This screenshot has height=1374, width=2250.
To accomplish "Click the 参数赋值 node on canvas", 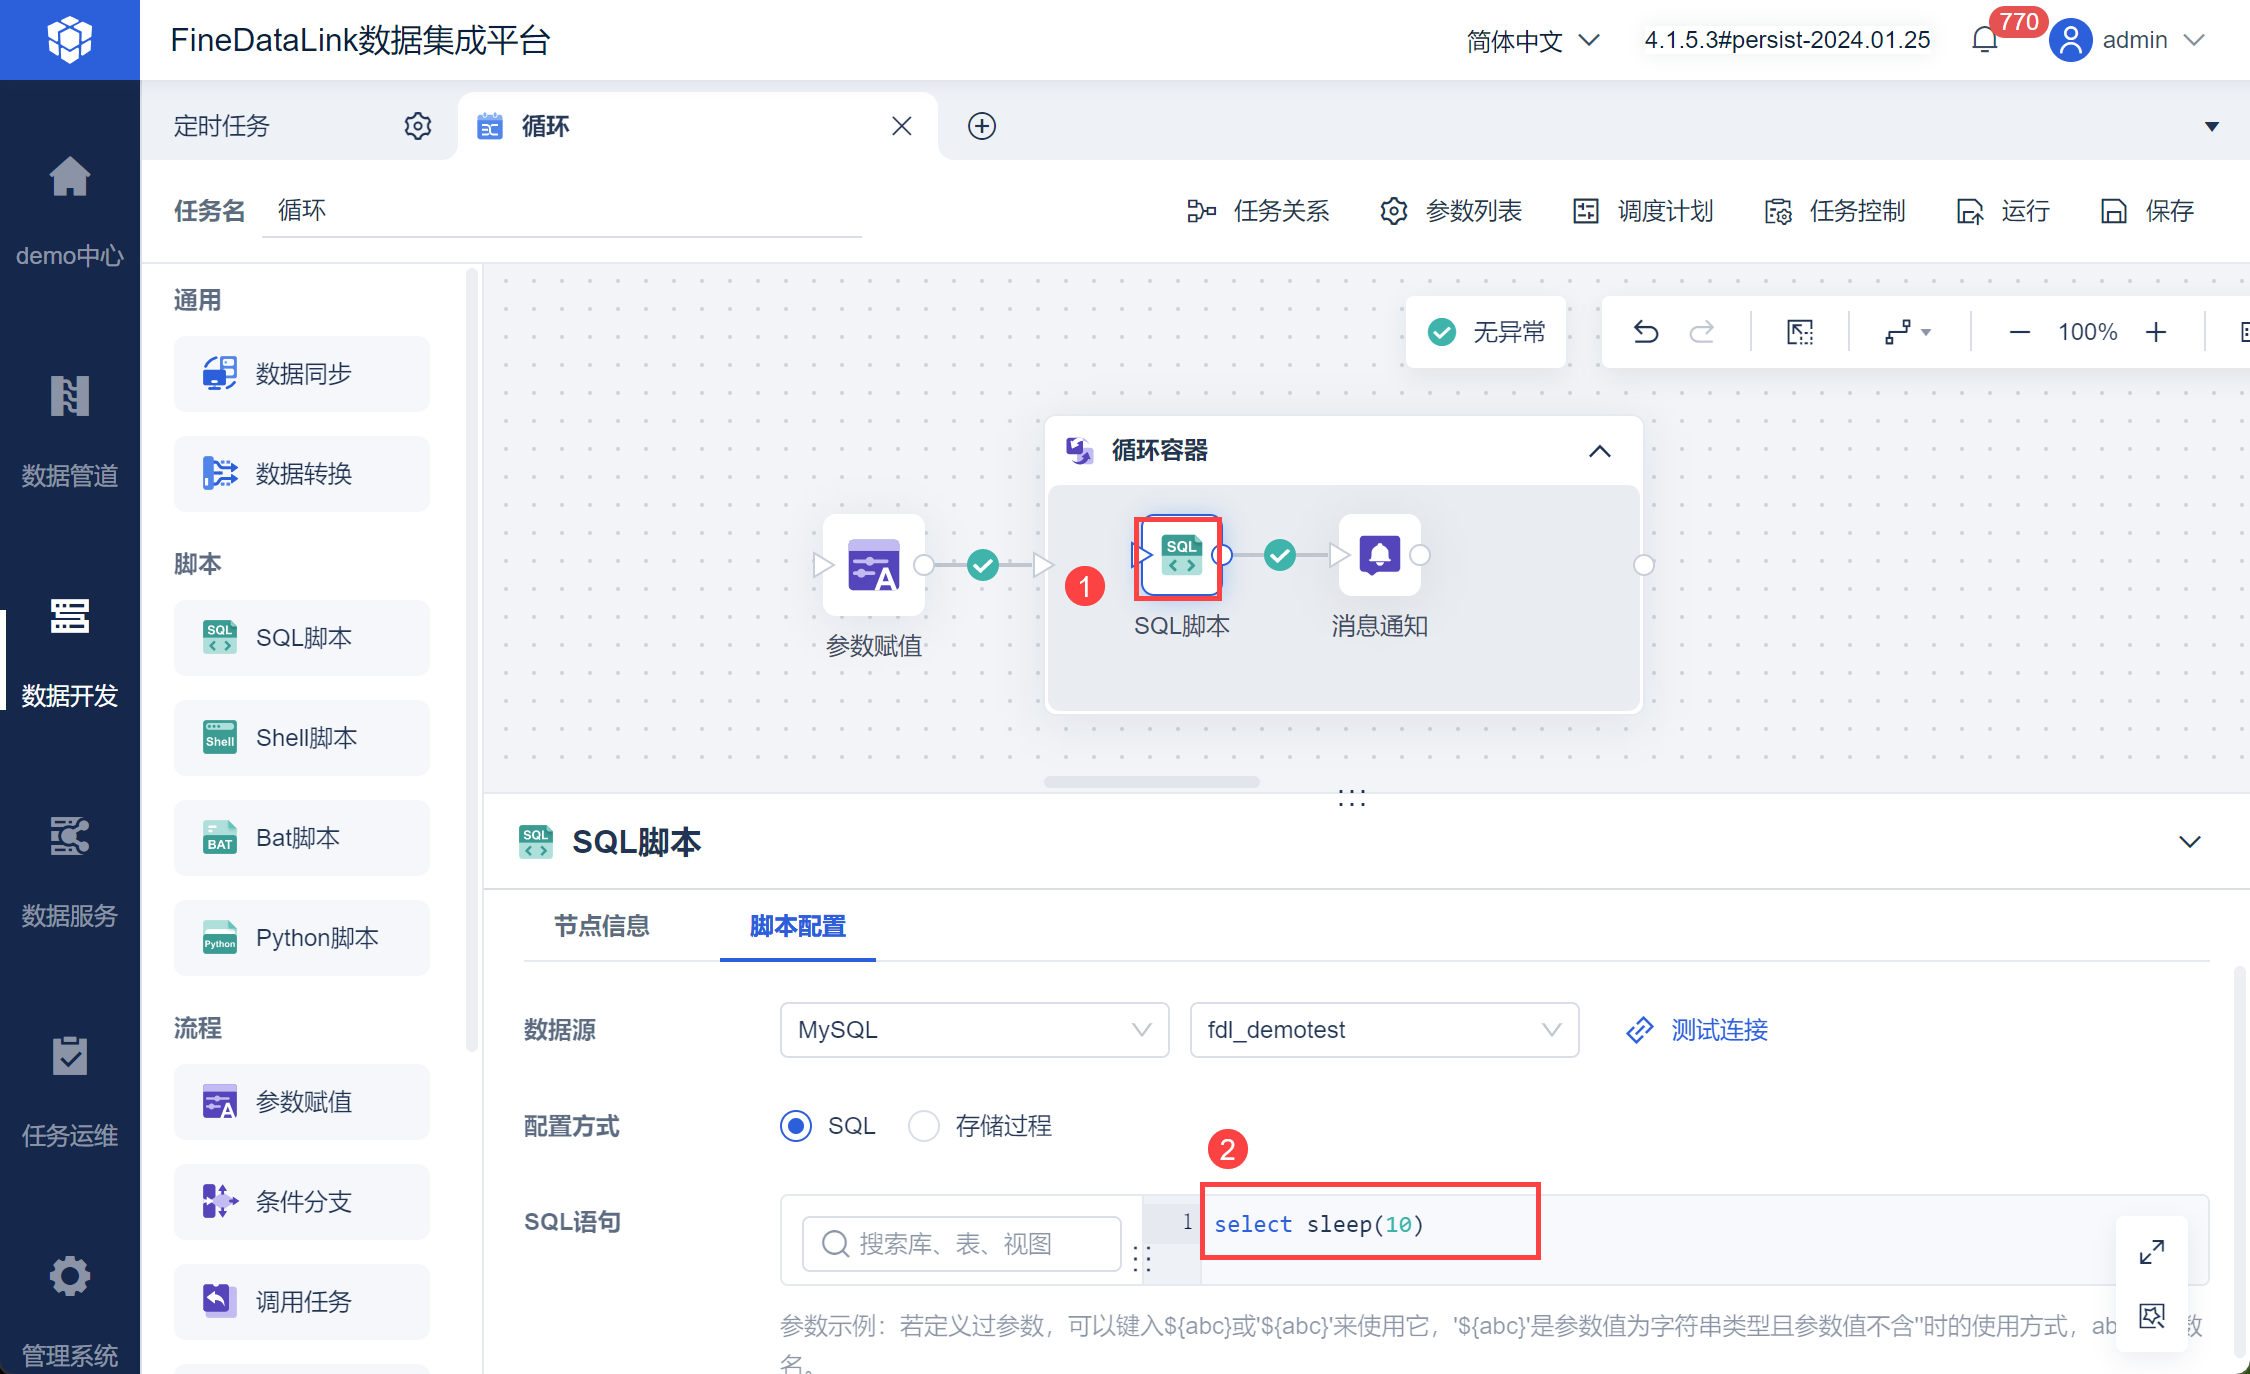I will point(873,566).
